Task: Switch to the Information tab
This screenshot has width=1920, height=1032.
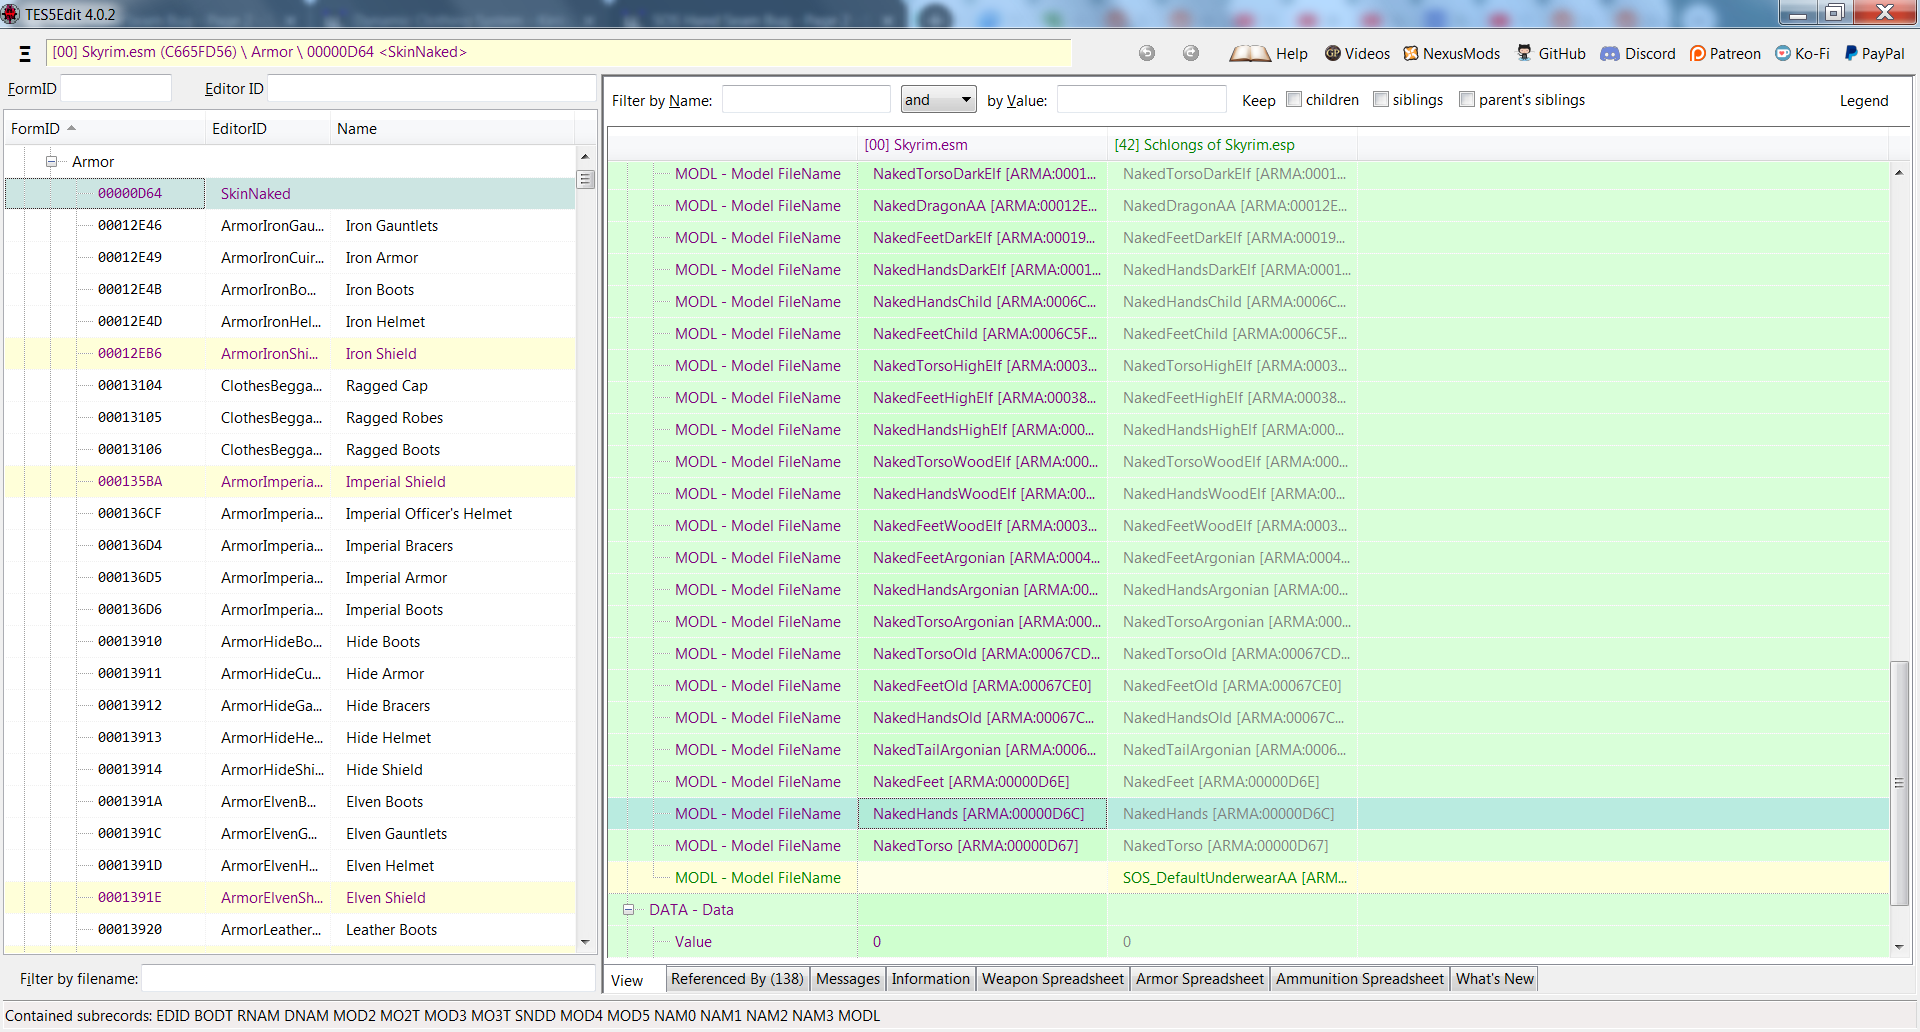Action: pyautogui.click(x=931, y=979)
